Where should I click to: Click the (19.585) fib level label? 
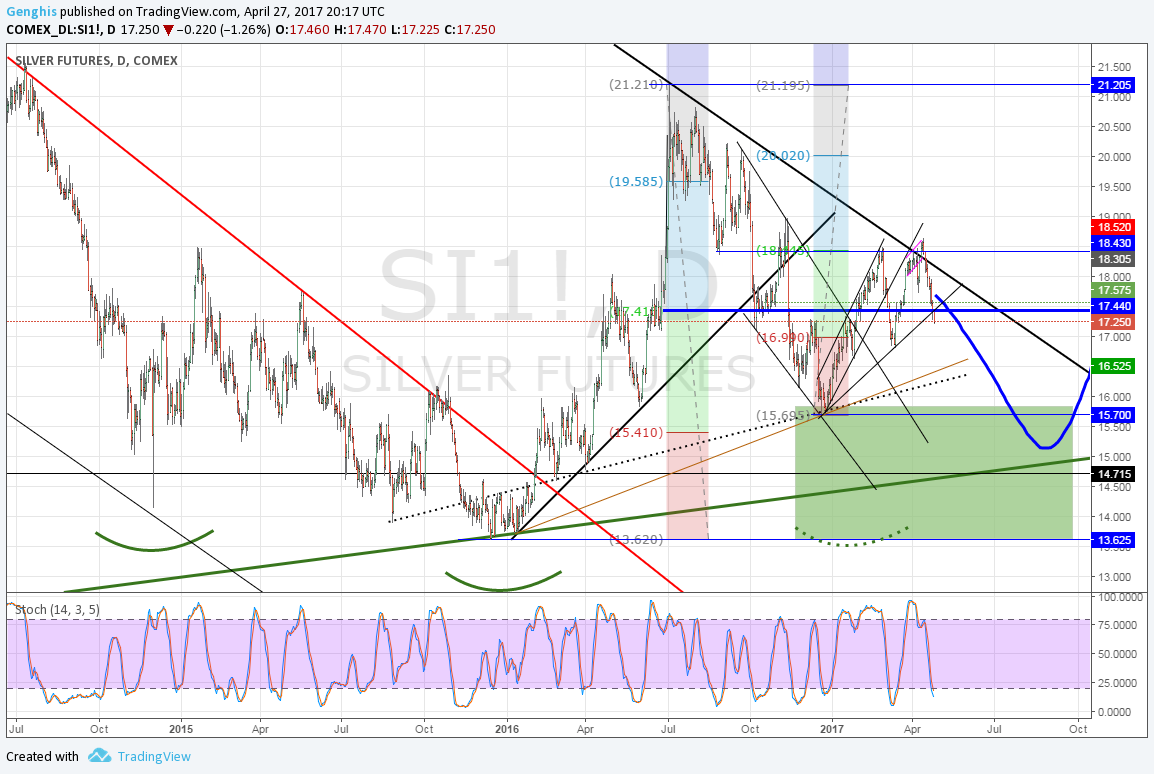click(636, 181)
